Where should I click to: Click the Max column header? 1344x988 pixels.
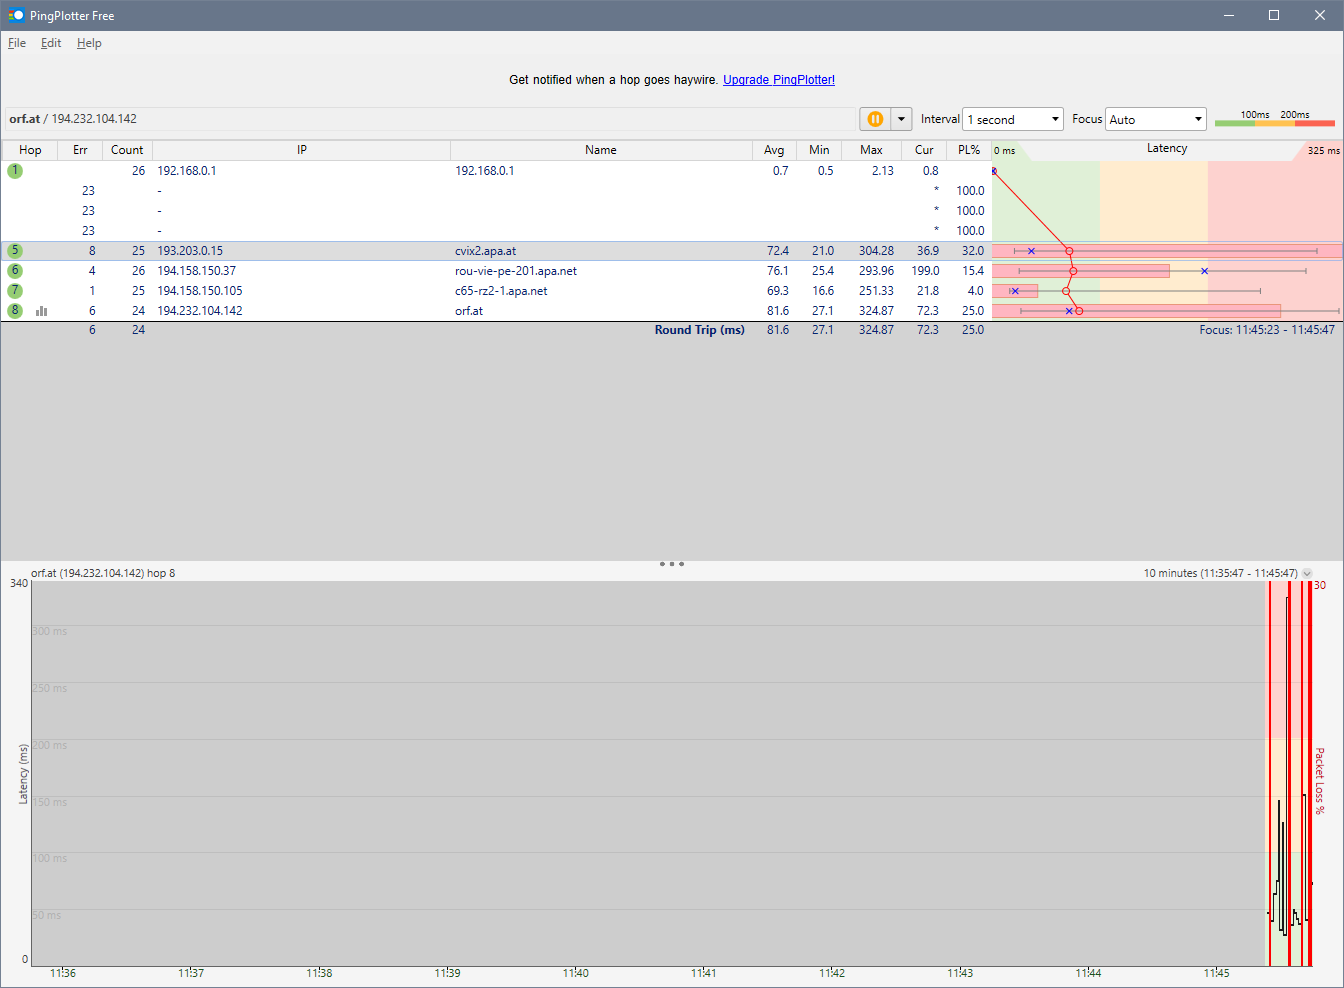click(x=871, y=150)
